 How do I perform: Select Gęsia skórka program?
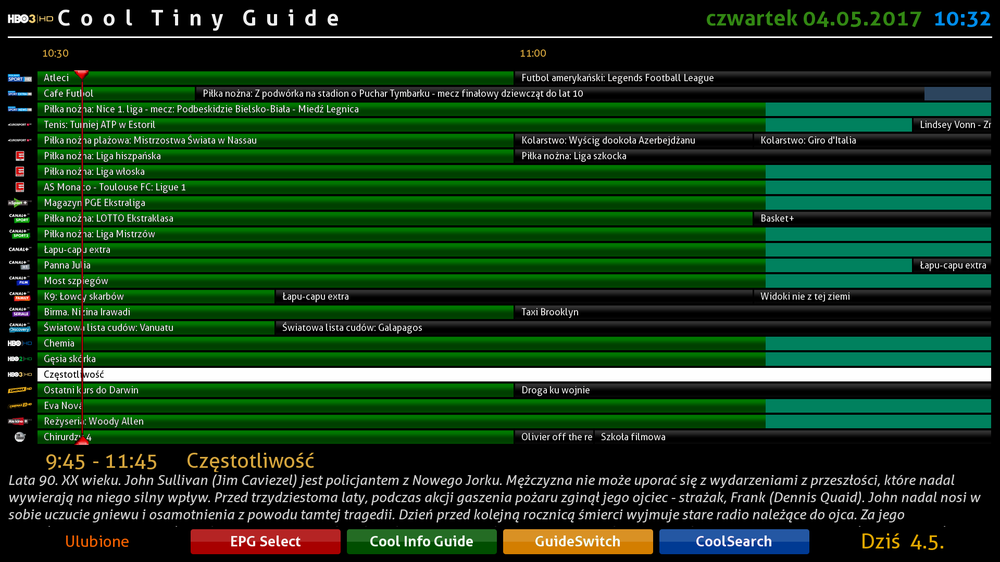tap(514, 359)
